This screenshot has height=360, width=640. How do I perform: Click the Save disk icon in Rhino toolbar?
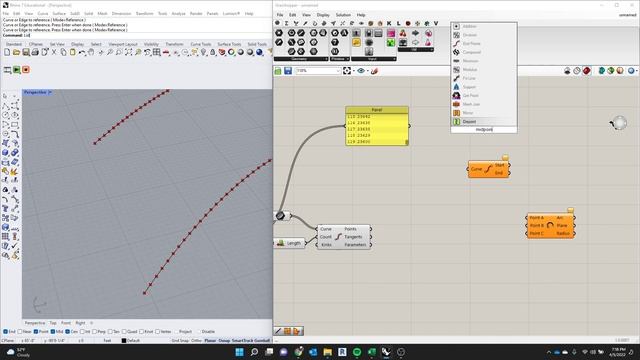pyautogui.click(x=26, y=52)
